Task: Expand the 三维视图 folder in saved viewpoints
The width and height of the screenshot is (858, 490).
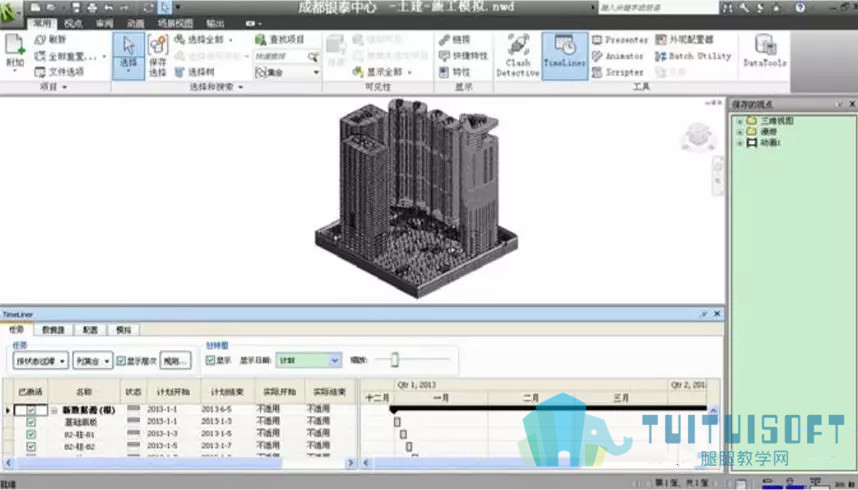Action: point(739,121)
